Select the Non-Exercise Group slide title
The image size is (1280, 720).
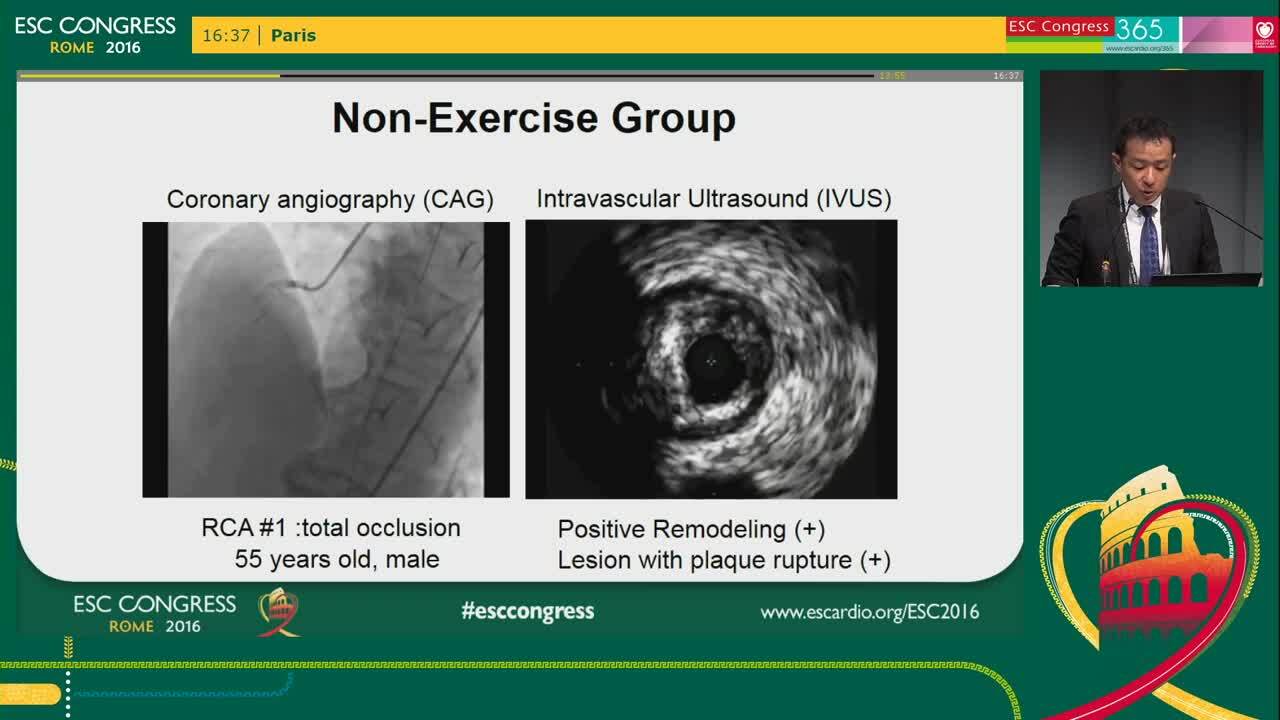pyautogui.click(x=533, y=117)
